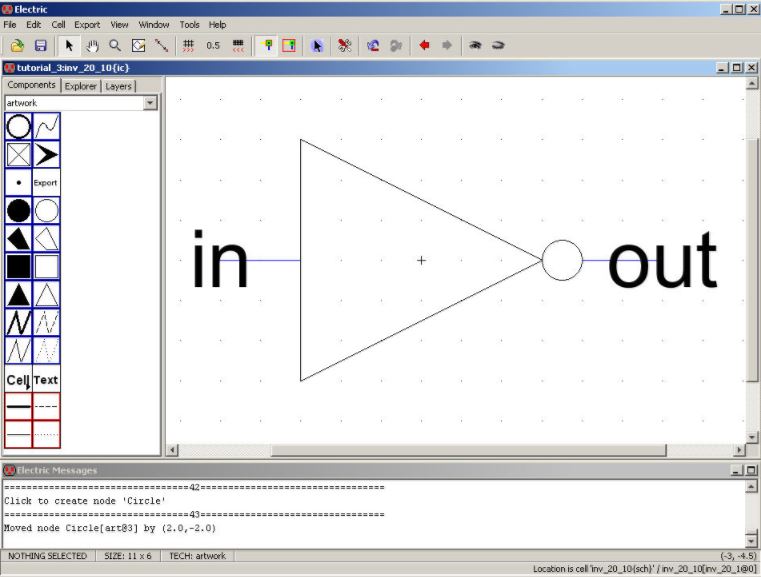Pick the filled circle artwork node
This screenshot has height=577, width=761.
click(18, 210)
